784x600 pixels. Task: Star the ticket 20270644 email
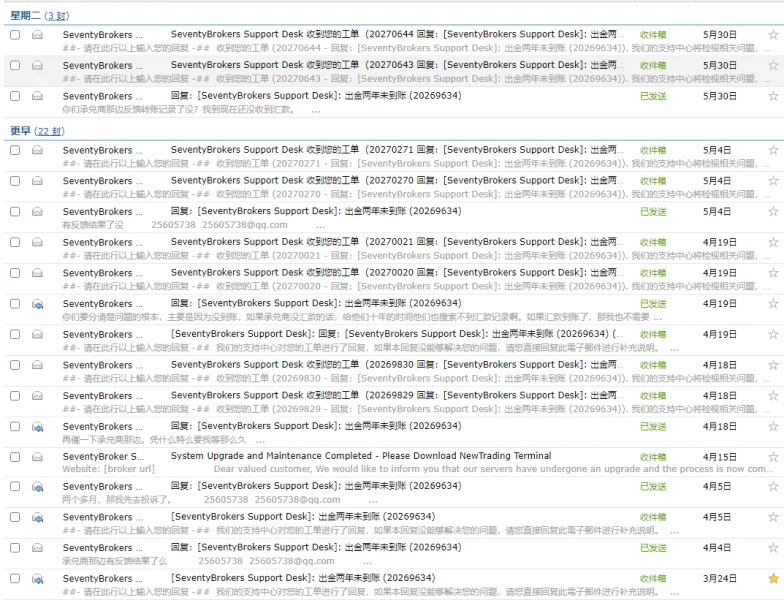click(773, 34)
